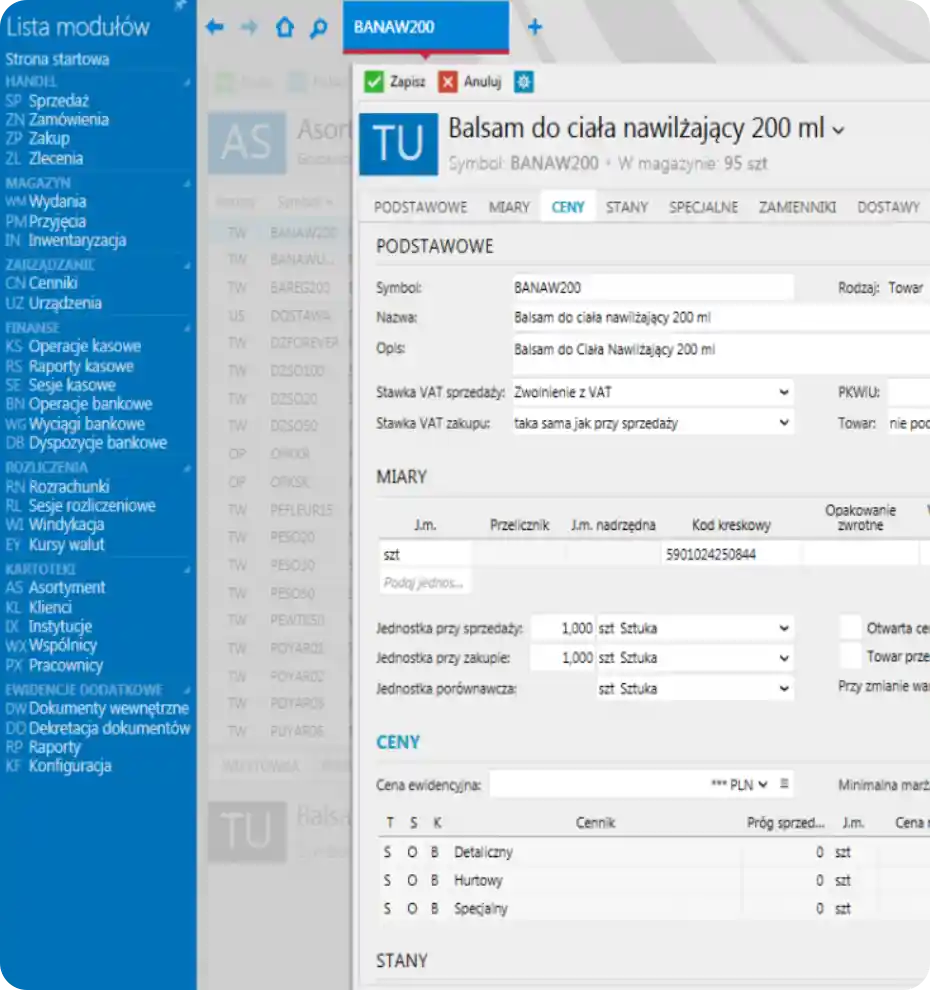Click inside the Nazwa input field

tap(721, 318)
